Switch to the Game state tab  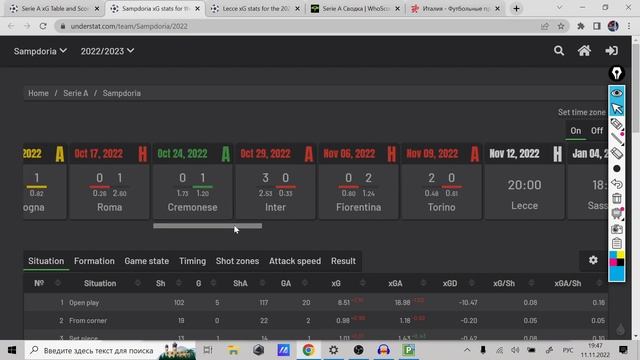pyautogui.click(x=147, y=261)
